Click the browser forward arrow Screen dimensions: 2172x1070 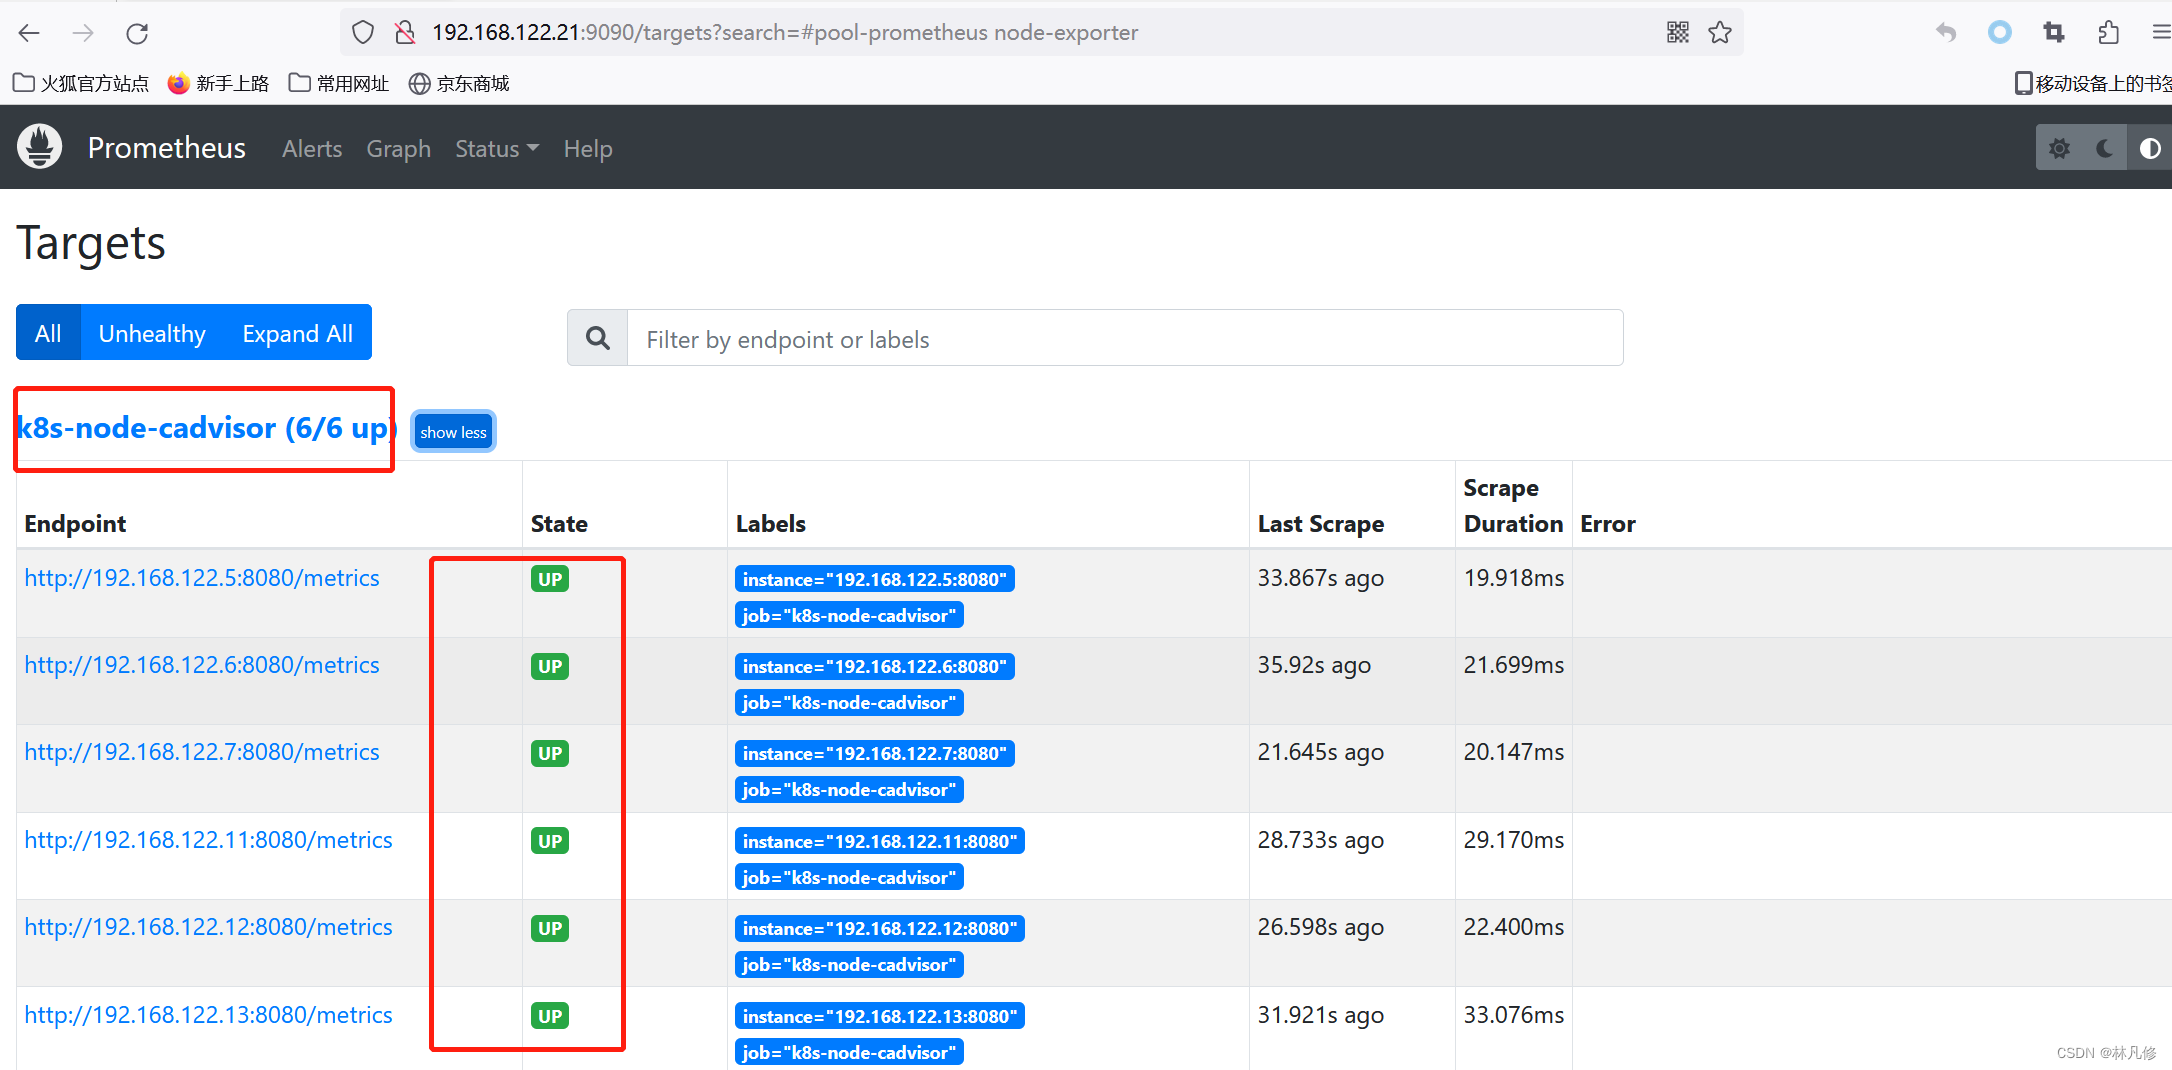pyautogui.click(x=83, y=33)
